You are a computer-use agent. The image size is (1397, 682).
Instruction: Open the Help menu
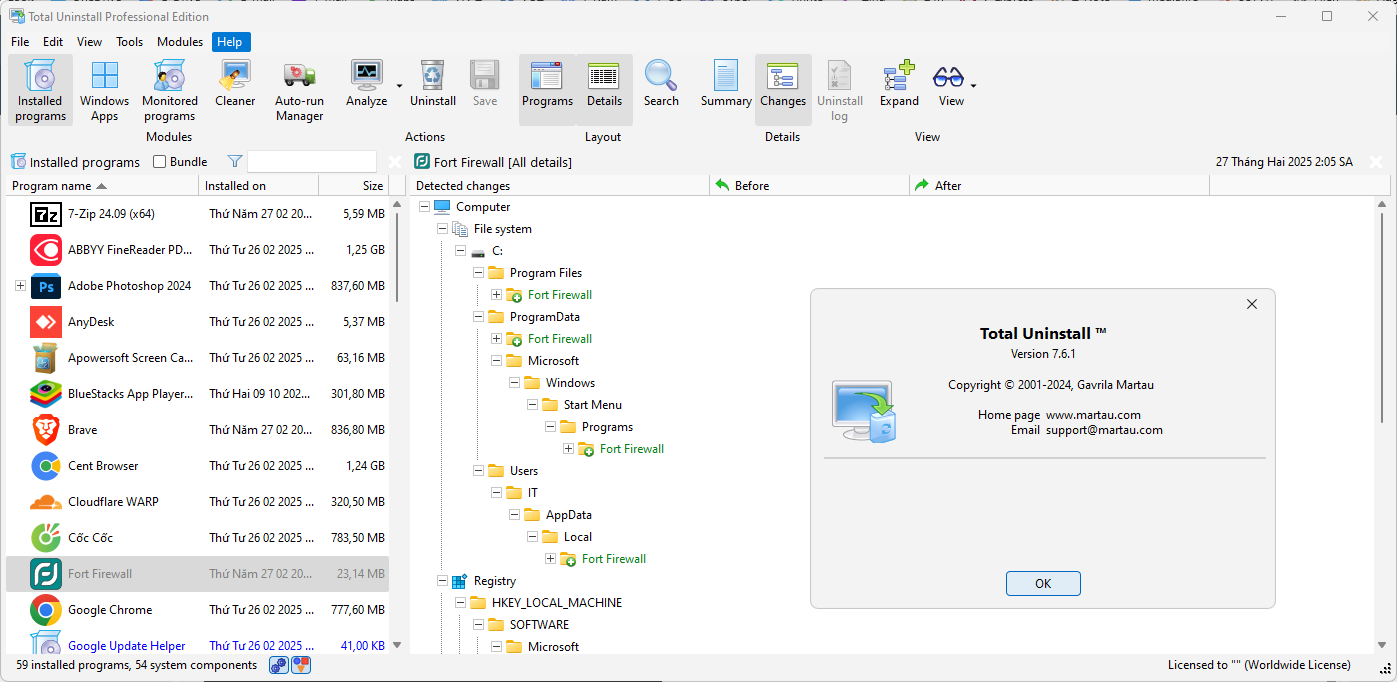(x=230, y=42)
